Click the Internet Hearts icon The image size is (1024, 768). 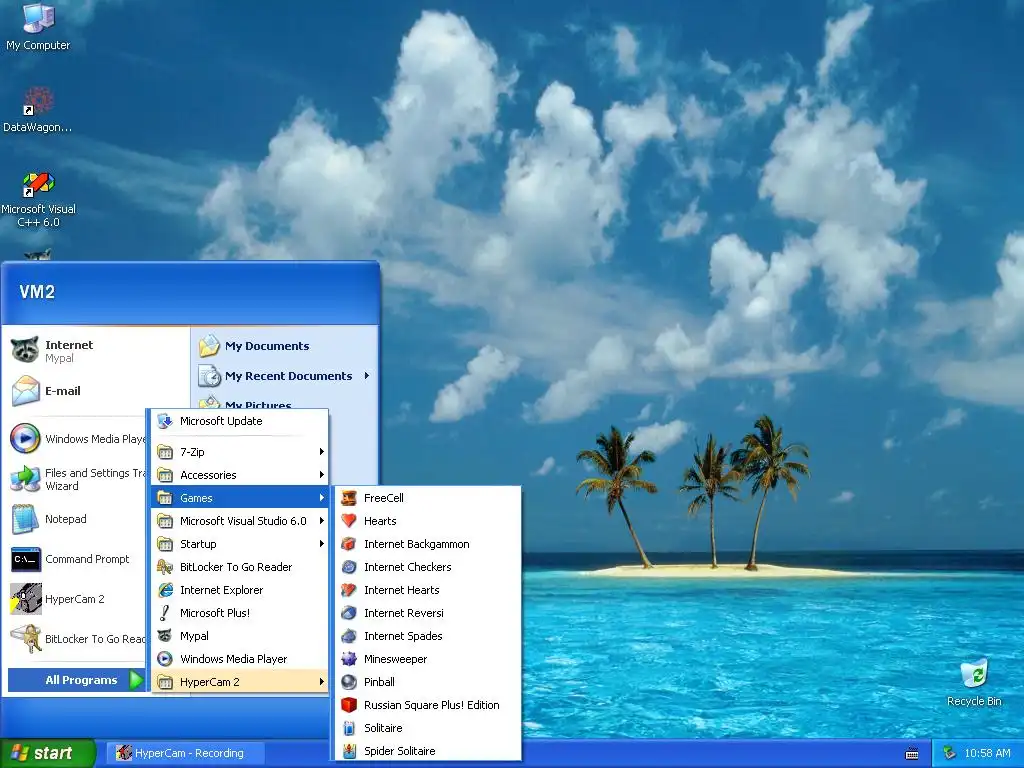click(349, 590)
